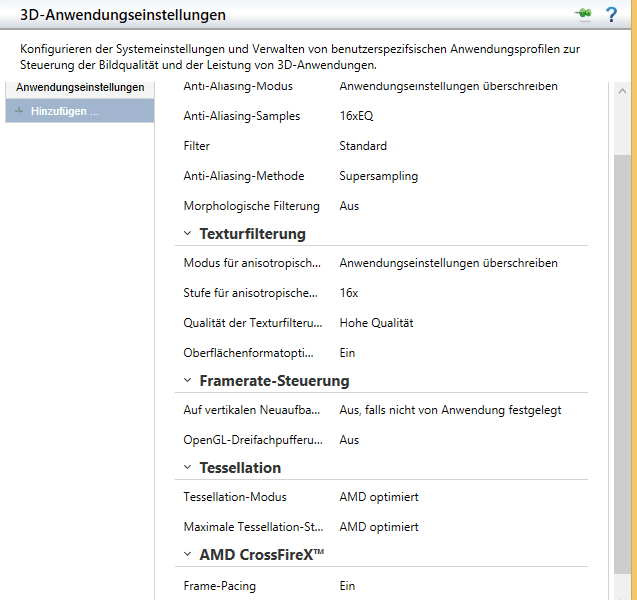Open Tessellation-Modus value AMD optimiert
This screenshot has width=637, height=600.
(379, 497)
